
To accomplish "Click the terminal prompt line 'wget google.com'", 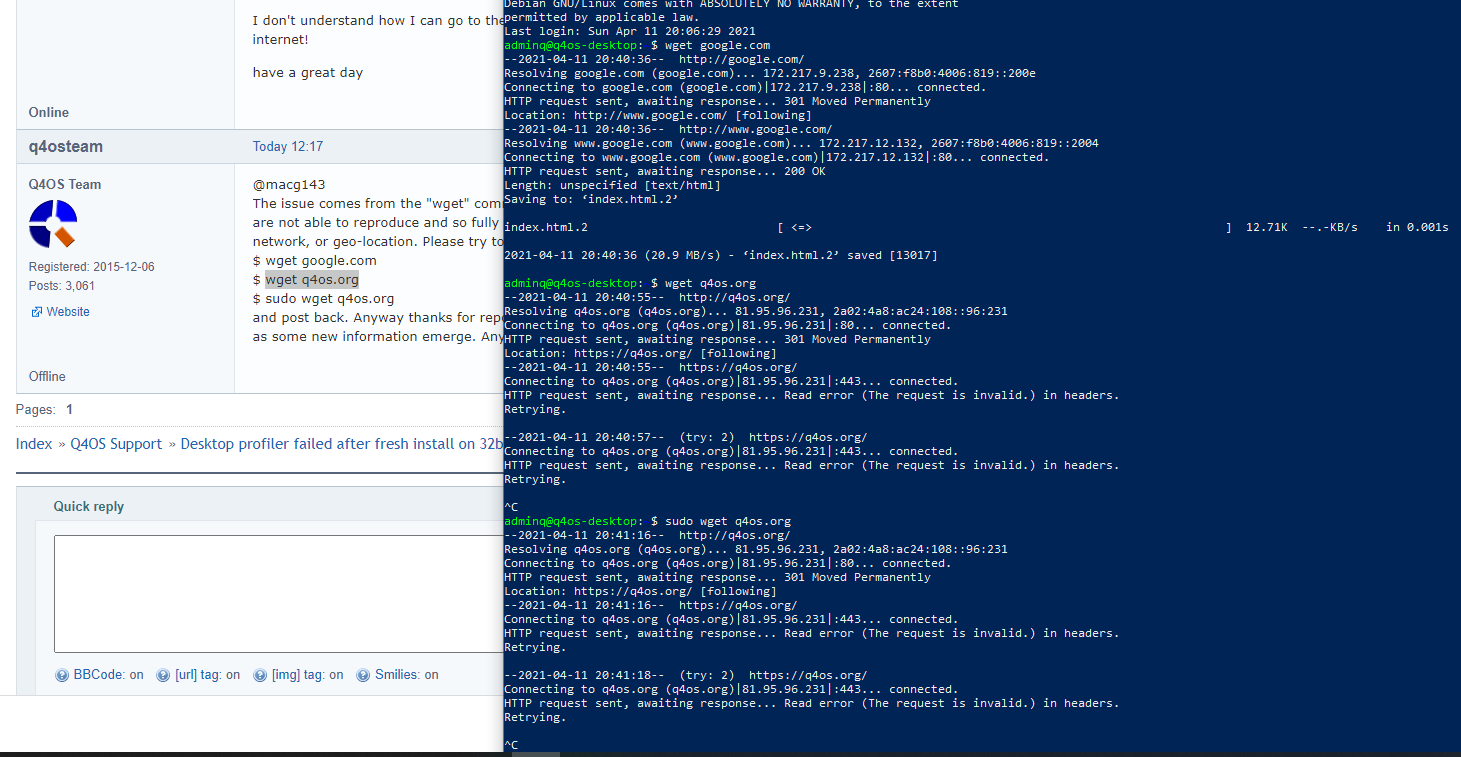I will click(x=637, y=45).
